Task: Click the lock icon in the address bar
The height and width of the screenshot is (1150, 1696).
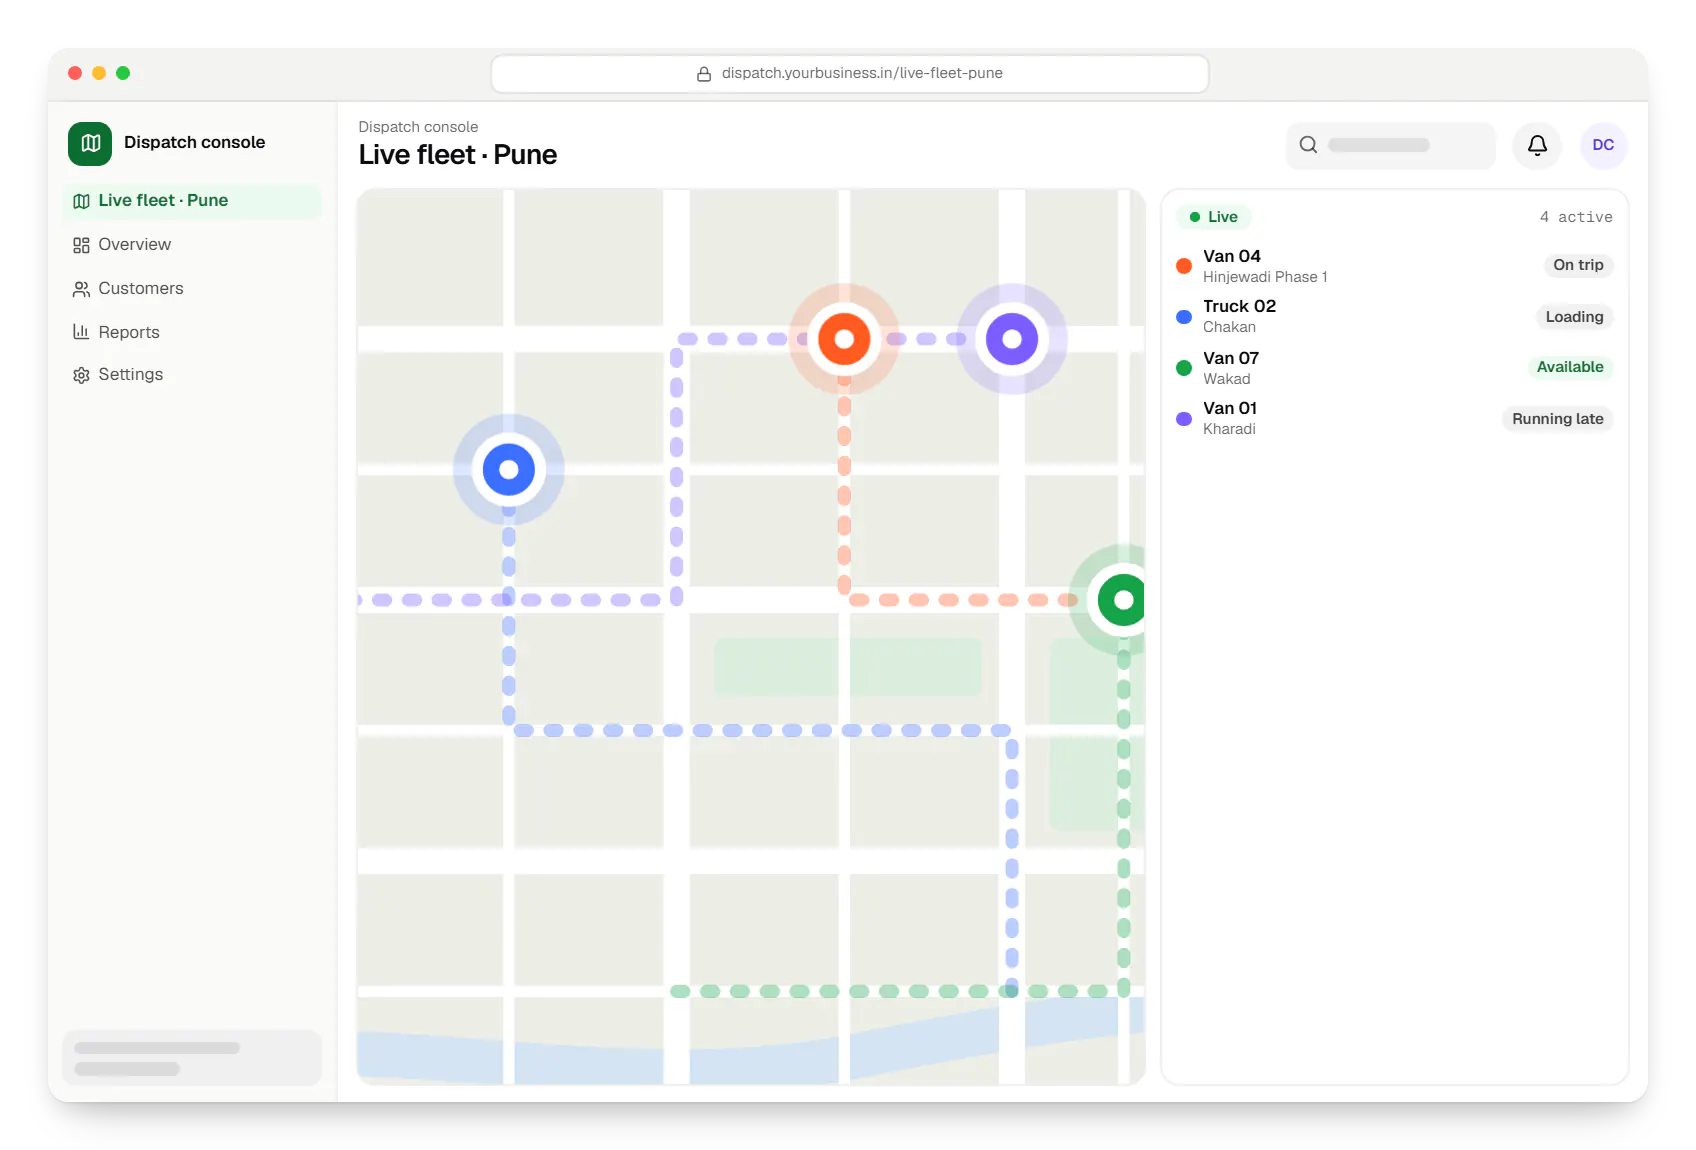Action: [x=704, y=74]
